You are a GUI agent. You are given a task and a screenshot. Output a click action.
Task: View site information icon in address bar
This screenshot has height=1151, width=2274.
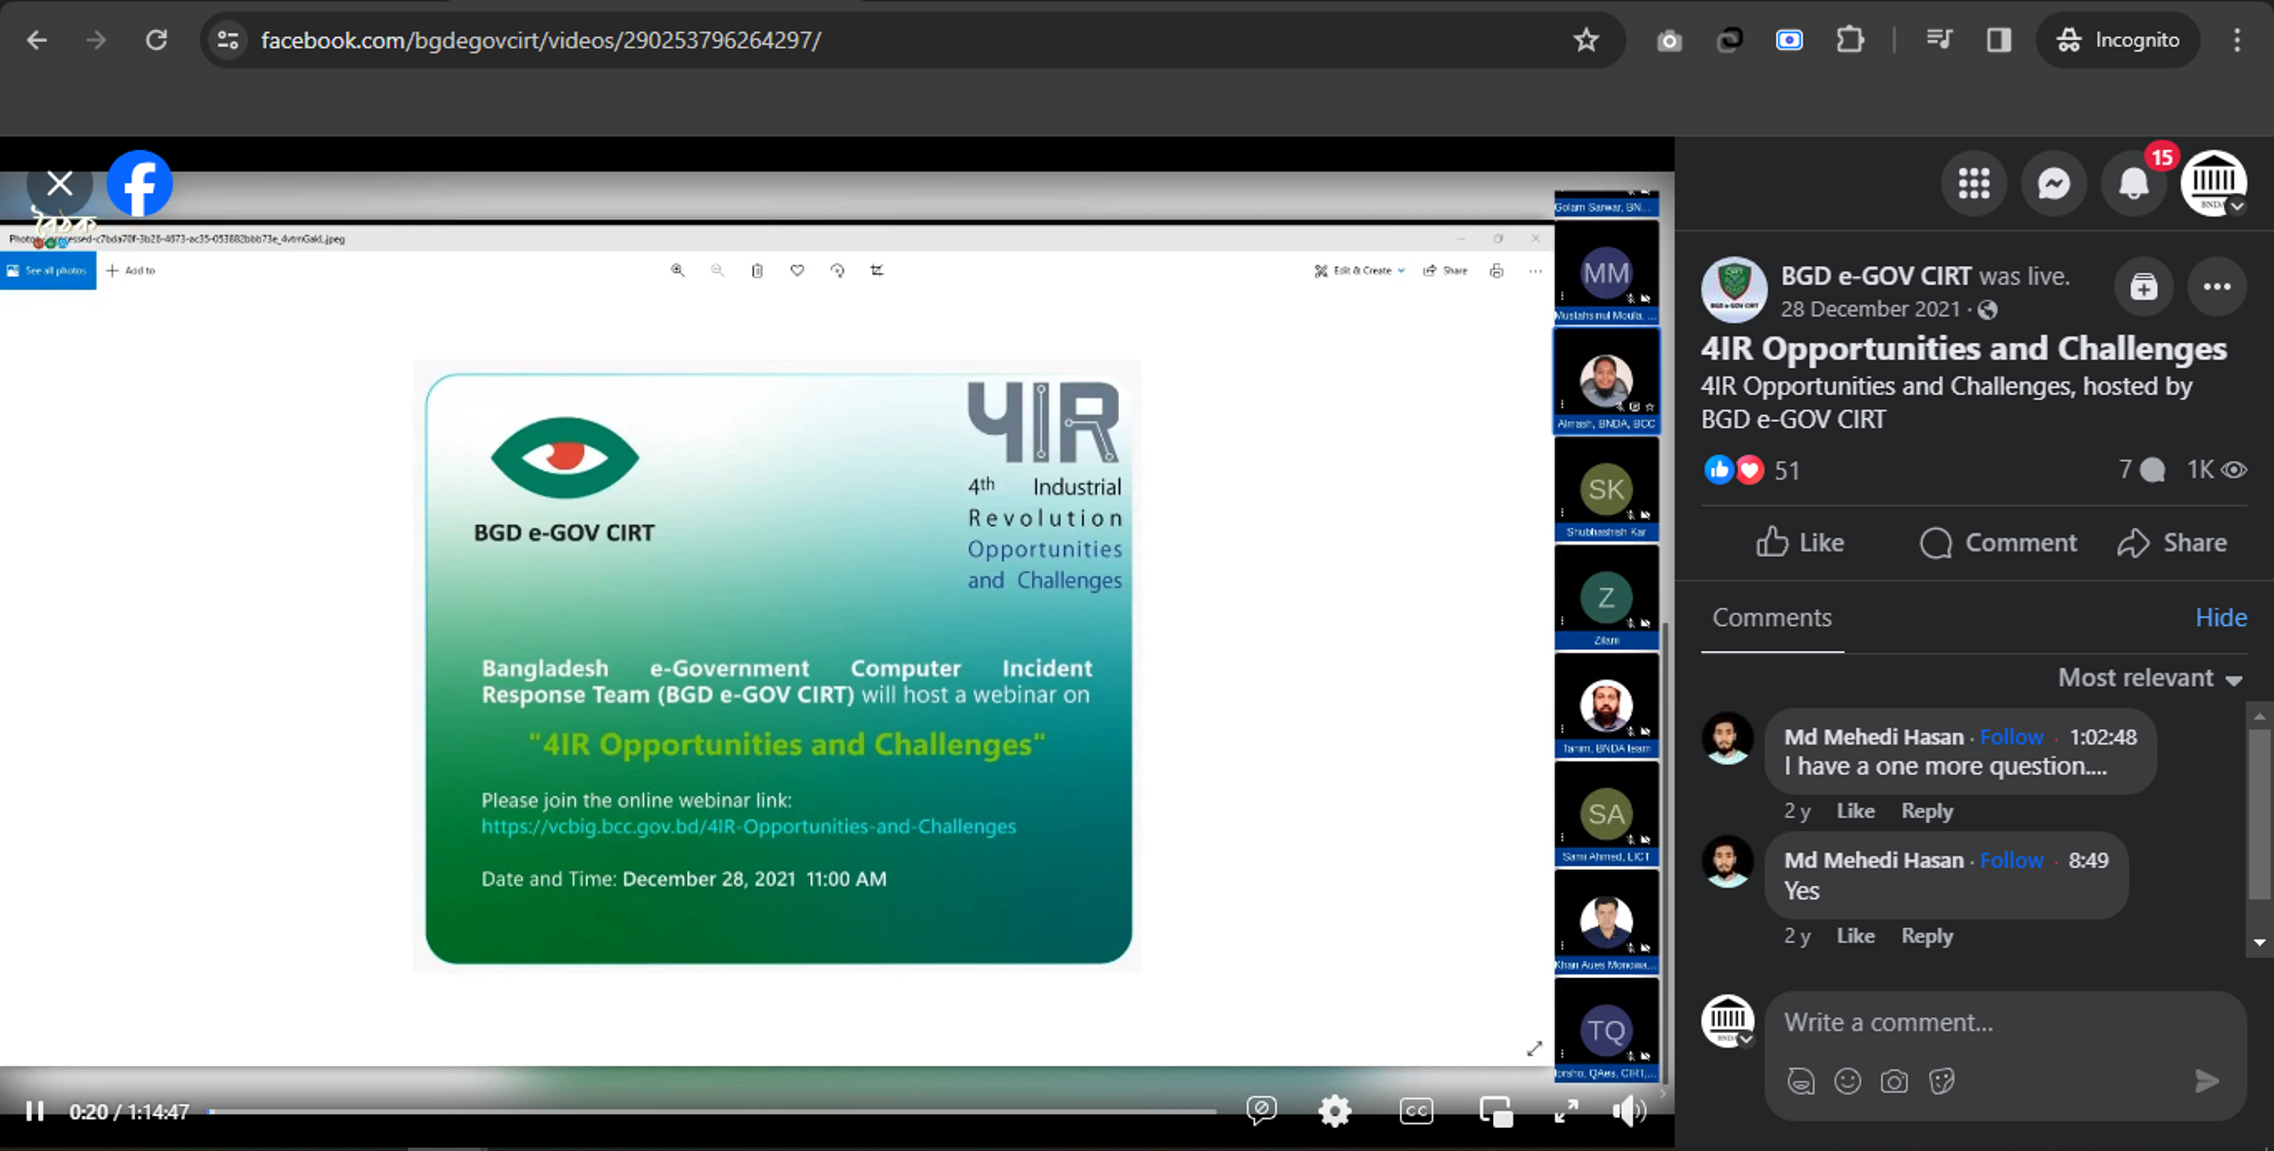pos(228,40)
